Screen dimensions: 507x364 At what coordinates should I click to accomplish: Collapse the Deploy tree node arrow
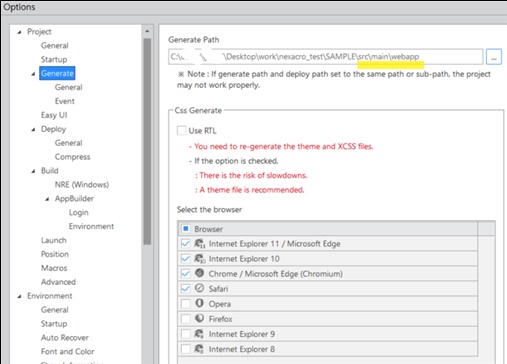[33, 129]
